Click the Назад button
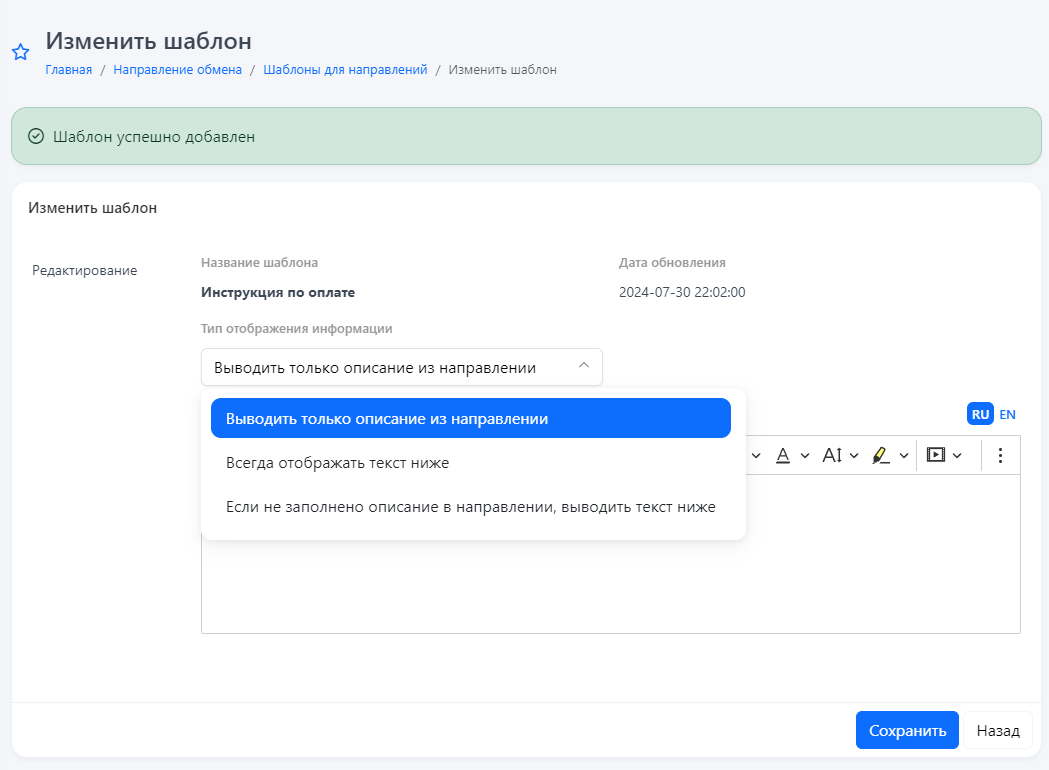This screenshot has height=770, width=1049. 998,730
